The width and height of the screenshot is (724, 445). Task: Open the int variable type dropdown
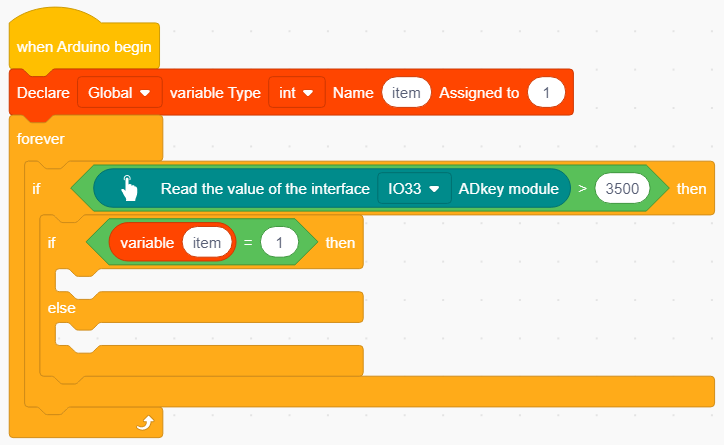tap(296, 93)
